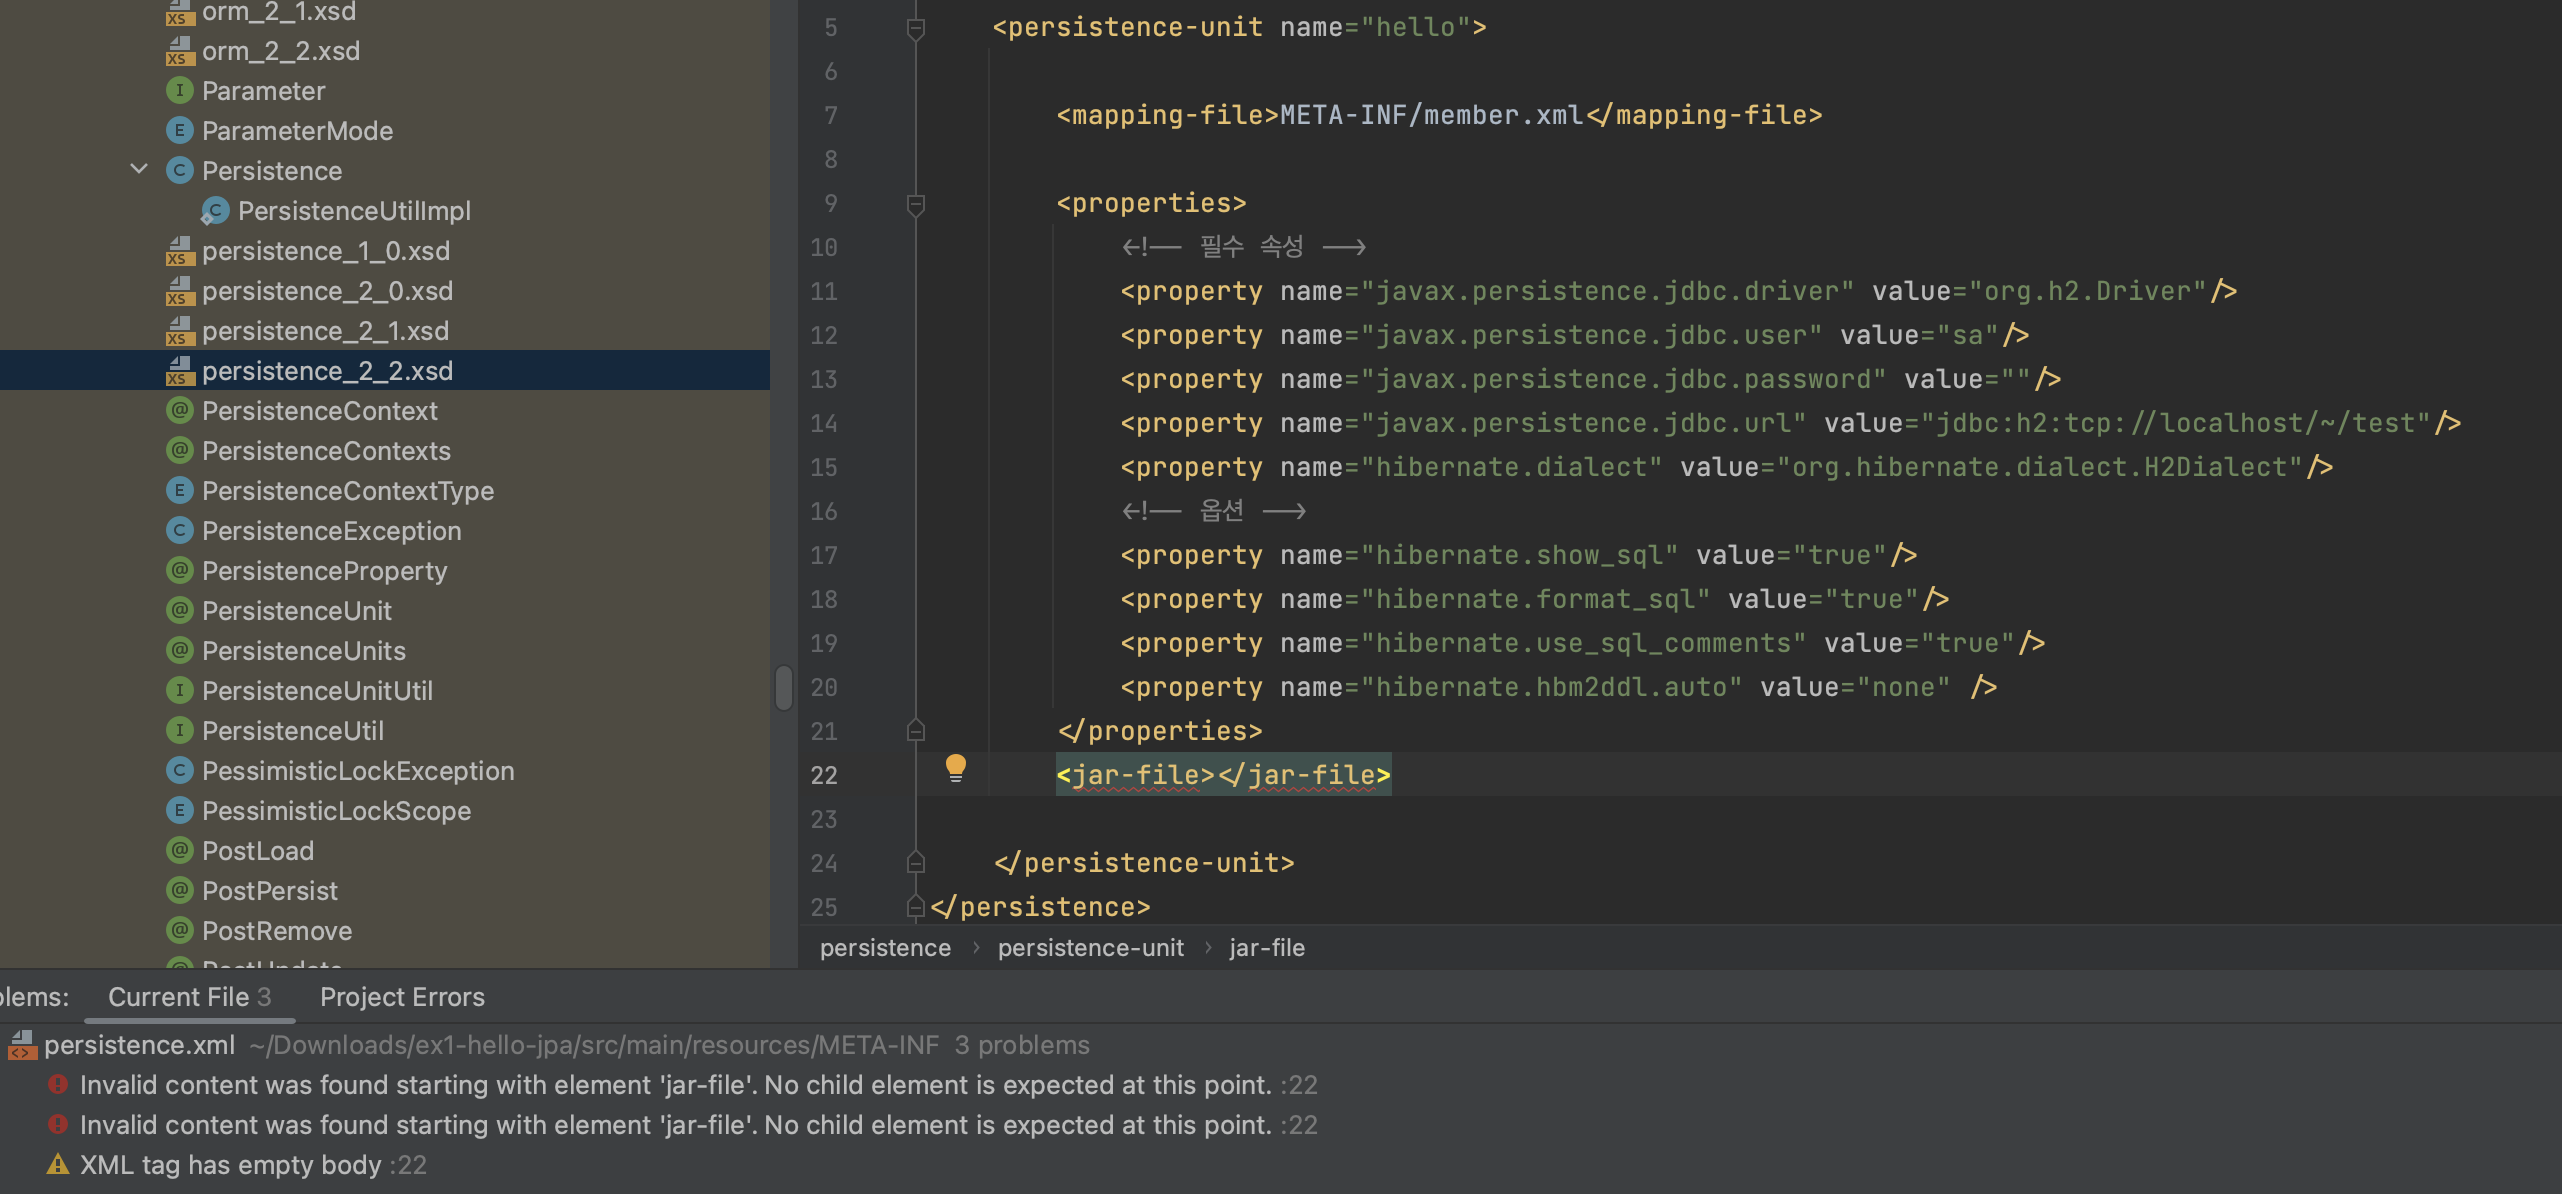Click the PersistenceUnit annotation icon
This screenshot has width=2562, height=1194.
coord(179,610)
